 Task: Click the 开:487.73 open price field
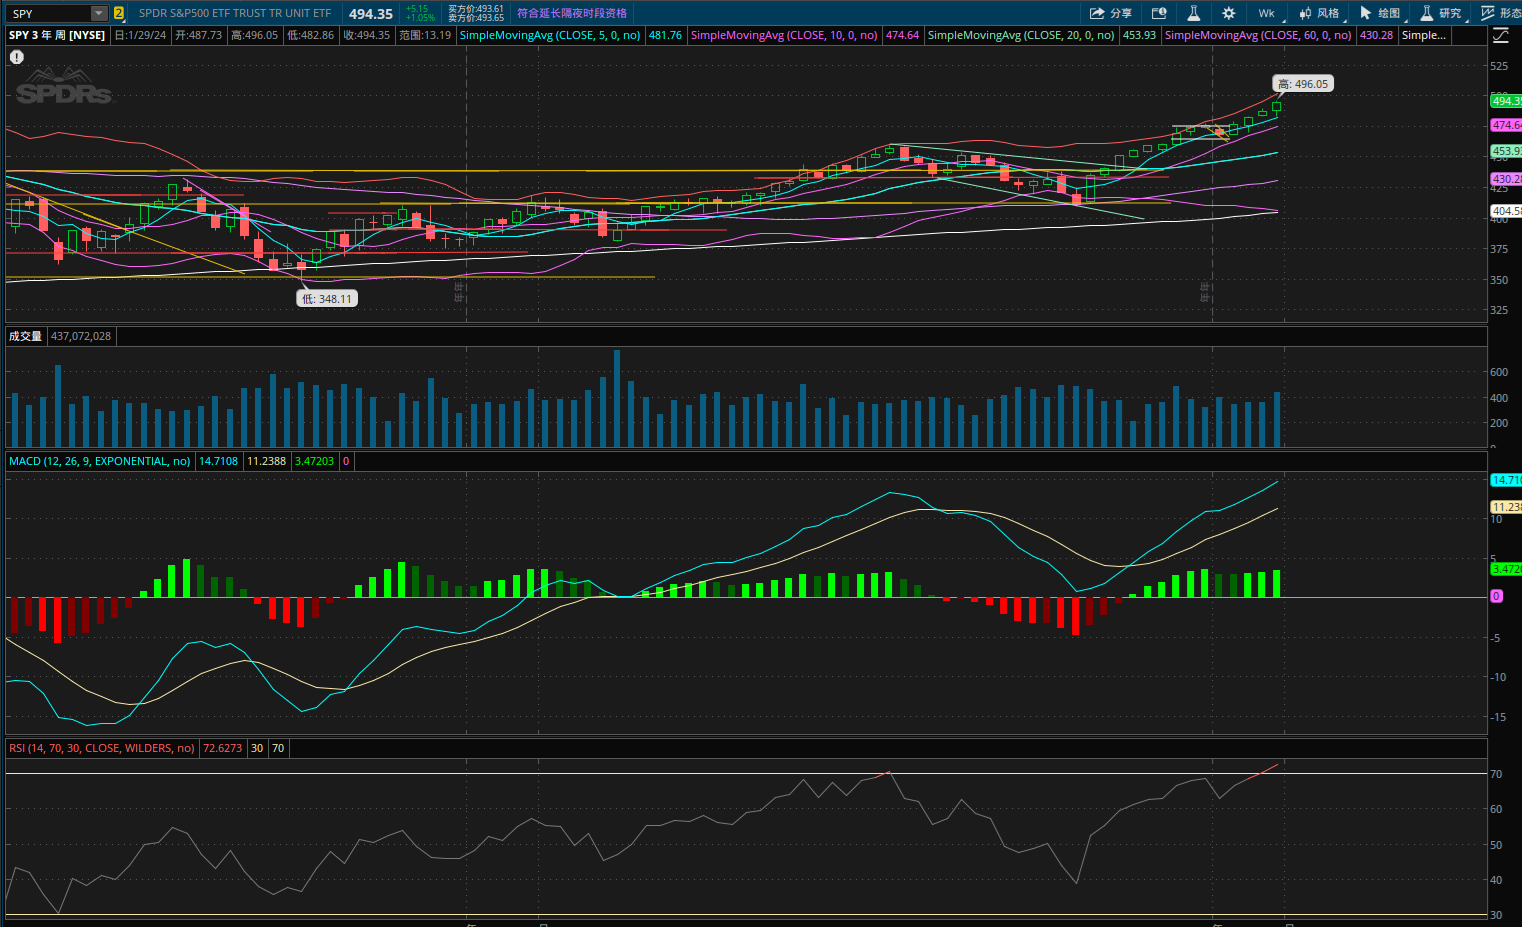click(x=198, y=35)
